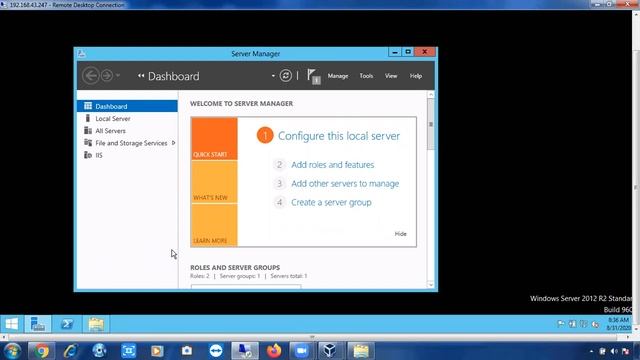Open the host Windows 7 Start orb
Screen dimensions: 640x360
coord(12,351)
